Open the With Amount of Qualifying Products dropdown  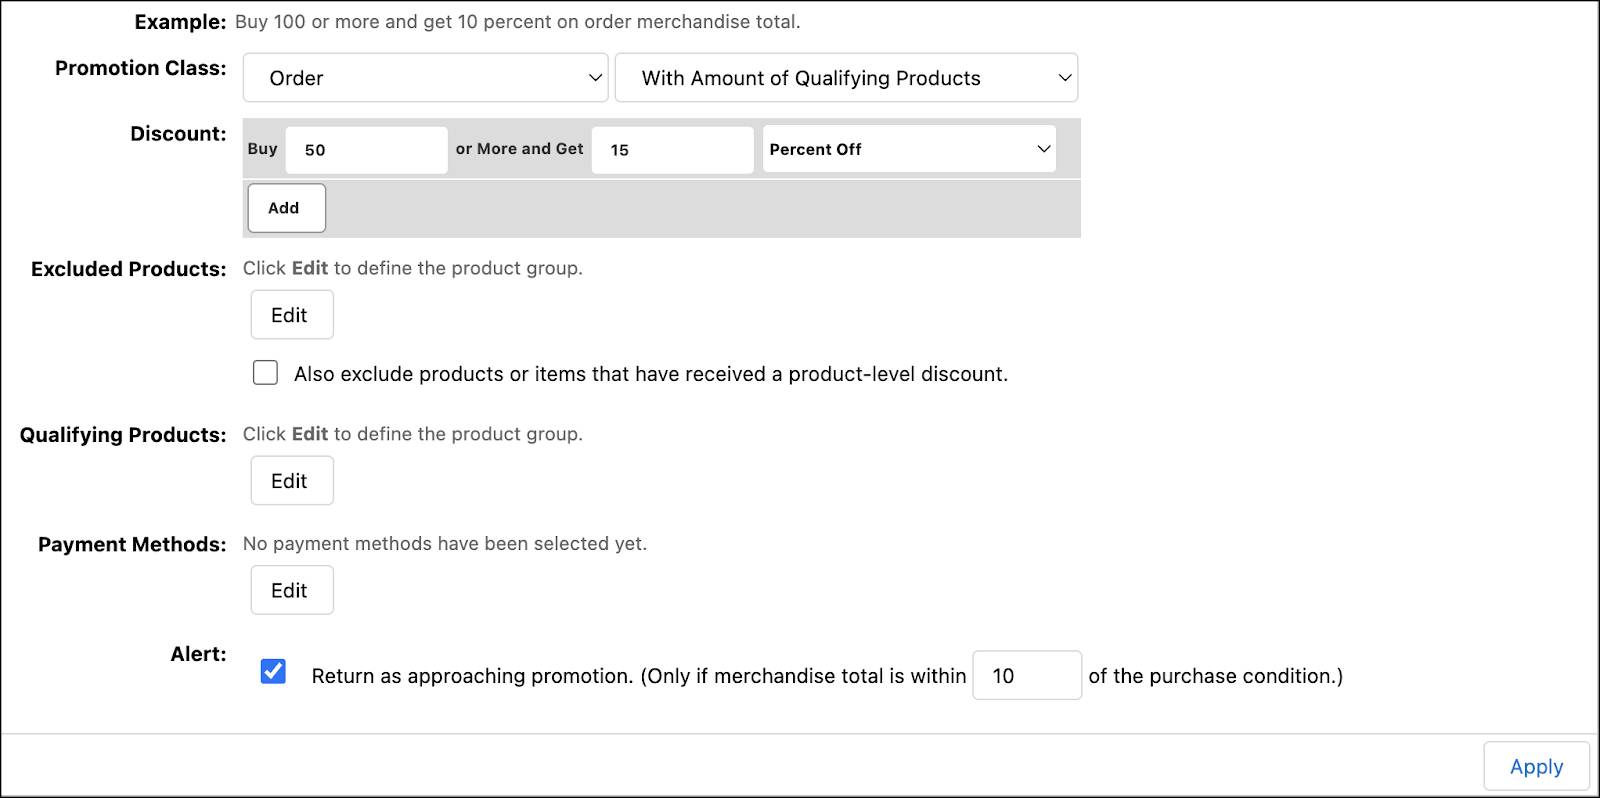coord(845,77)
